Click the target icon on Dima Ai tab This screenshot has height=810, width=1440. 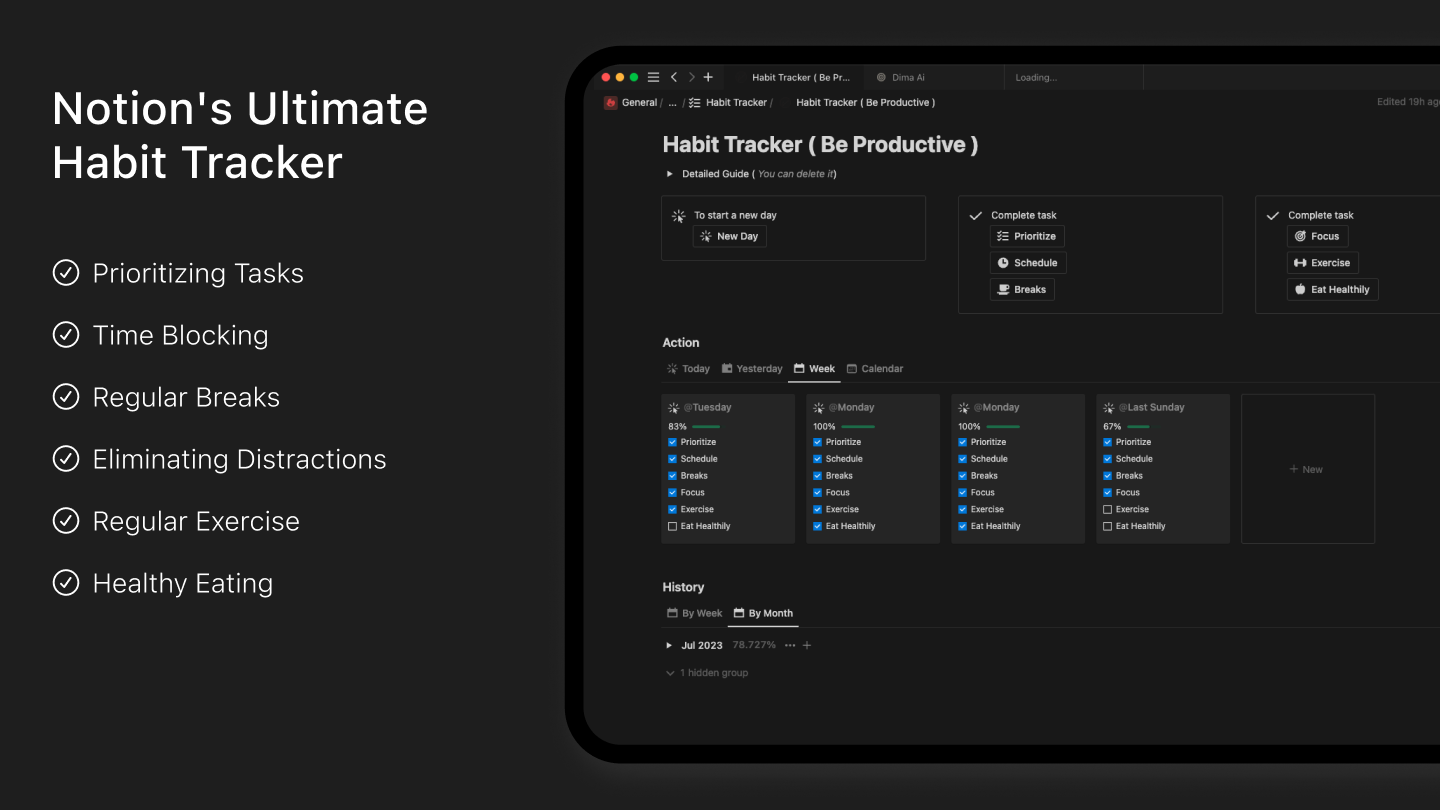[881, 77]
